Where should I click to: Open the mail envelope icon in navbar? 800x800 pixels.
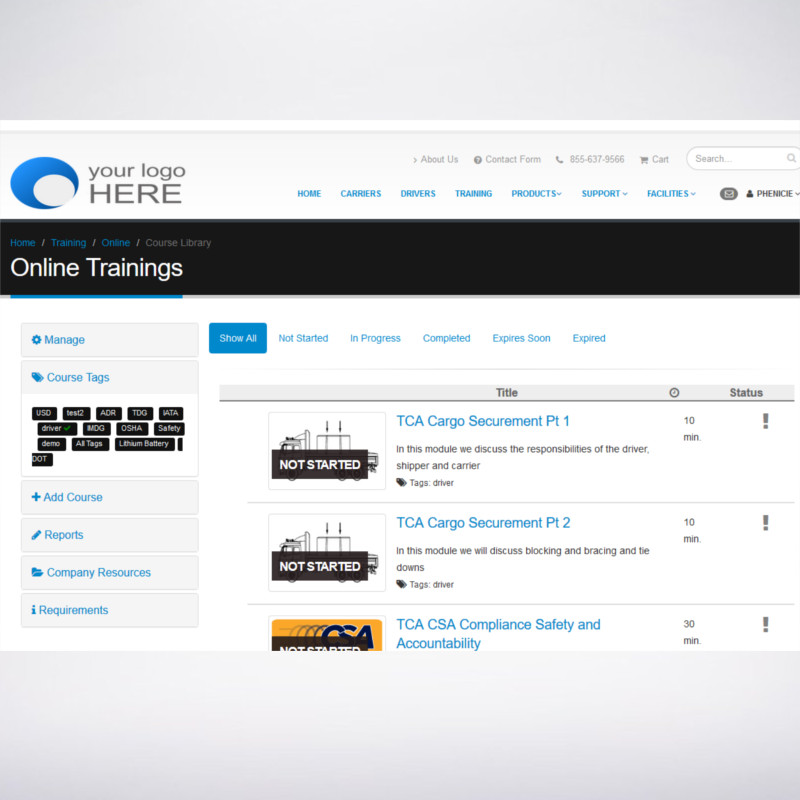point(728,194)
